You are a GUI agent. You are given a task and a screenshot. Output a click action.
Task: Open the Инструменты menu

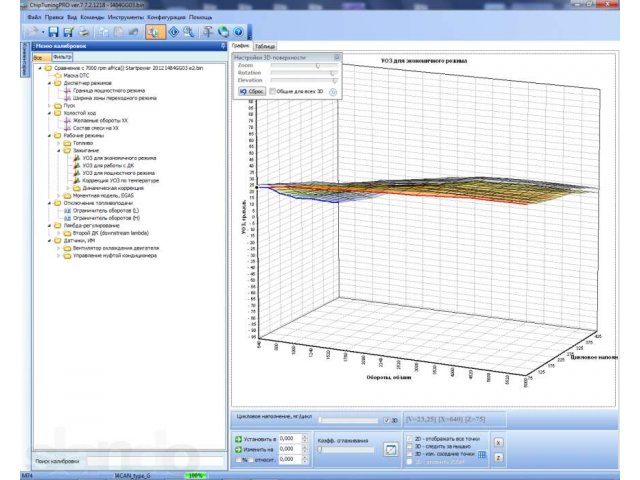125,17
